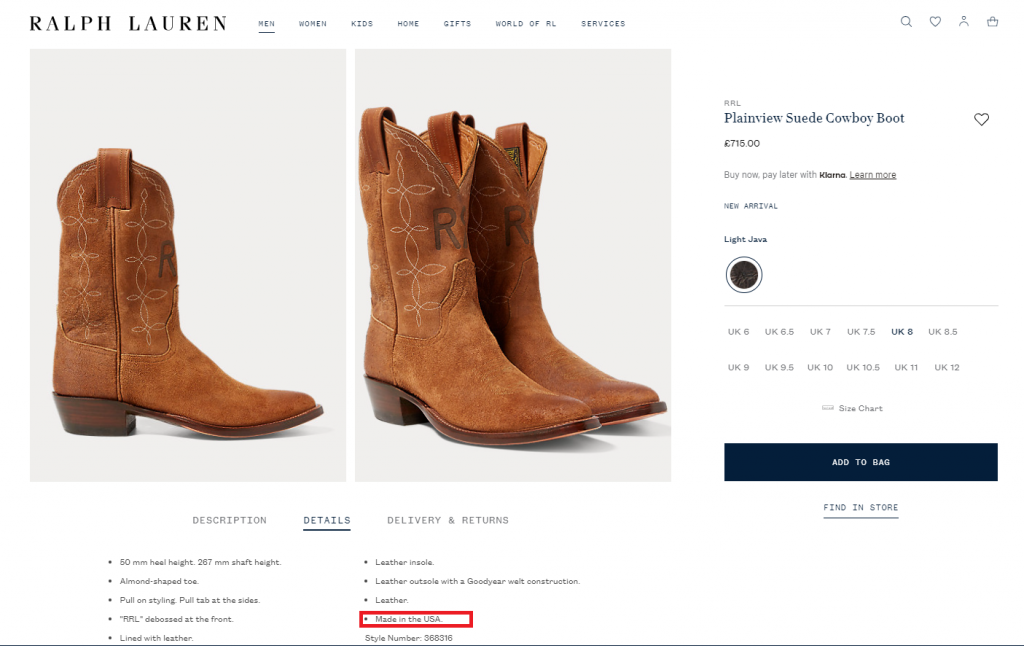Choose size UK 6

tap(738, 332)
